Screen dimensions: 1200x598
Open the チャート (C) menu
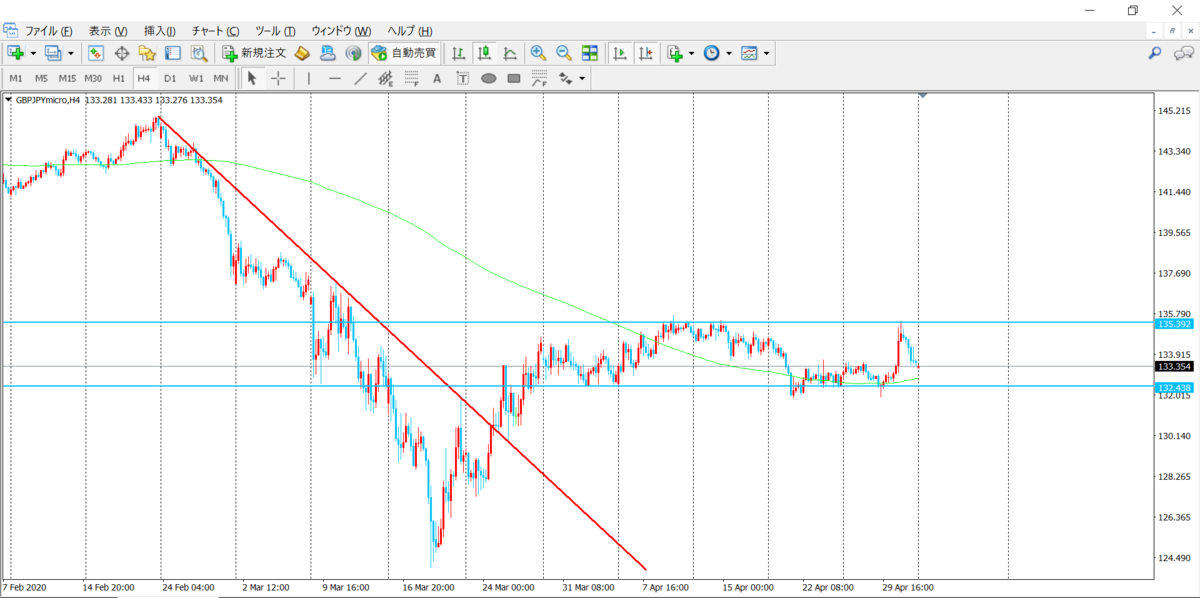point(215,31)
